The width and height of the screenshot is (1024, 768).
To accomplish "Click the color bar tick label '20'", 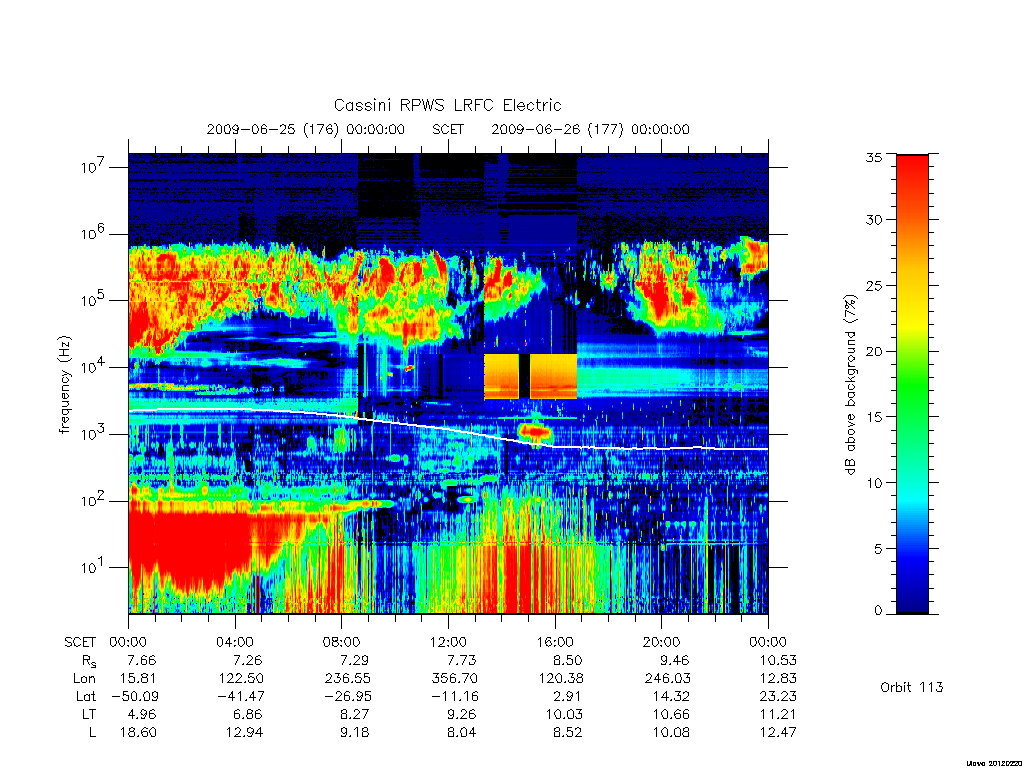I will [x=874, y=351].
